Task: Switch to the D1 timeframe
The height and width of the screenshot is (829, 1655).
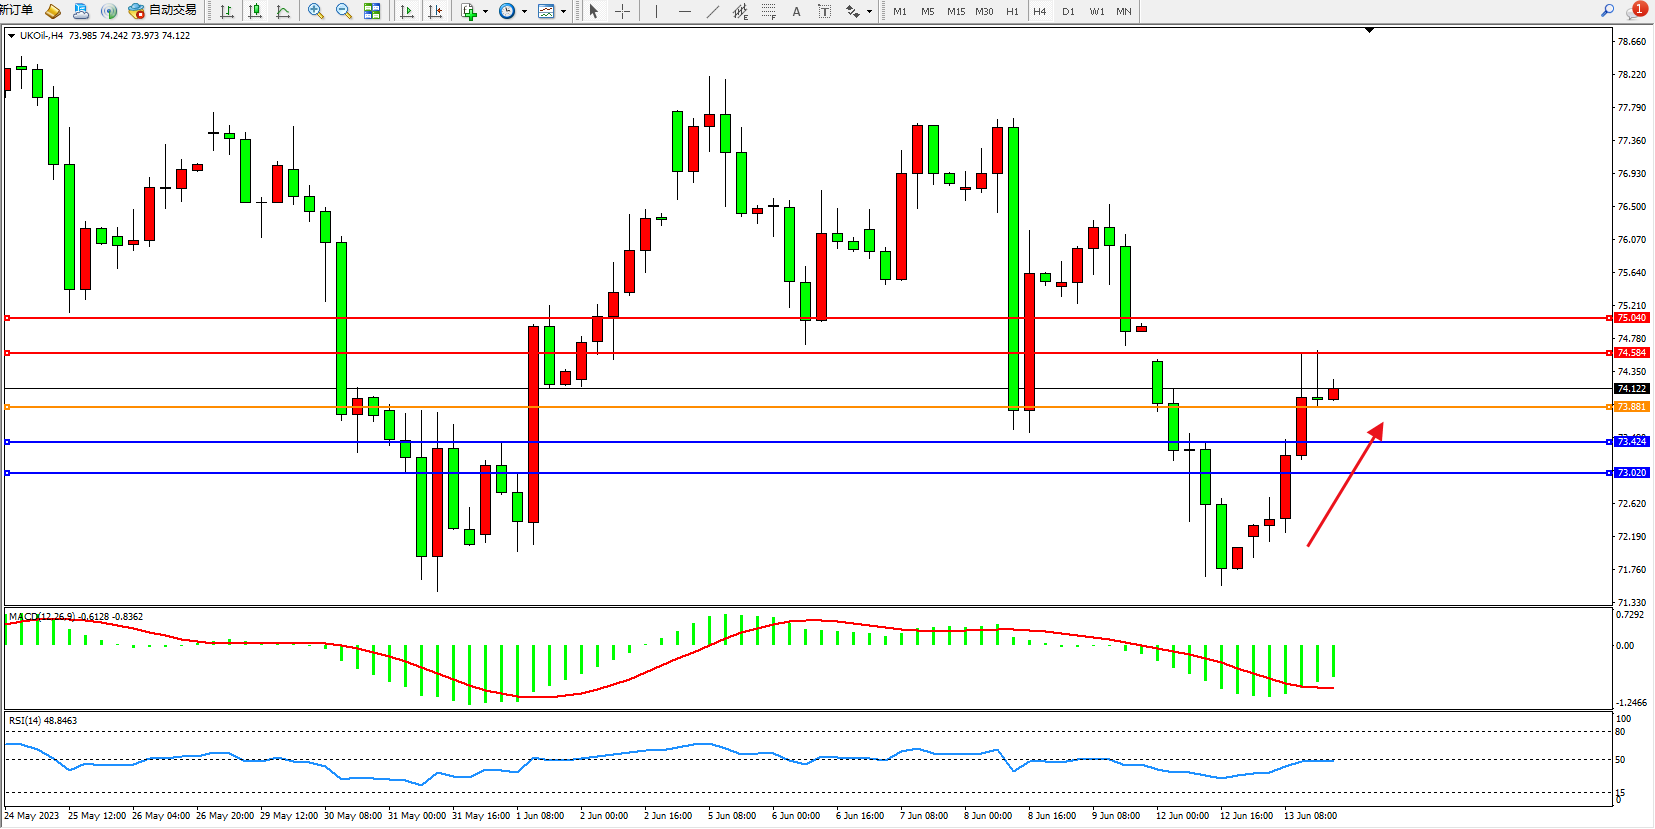Action: pos(1068,11)
